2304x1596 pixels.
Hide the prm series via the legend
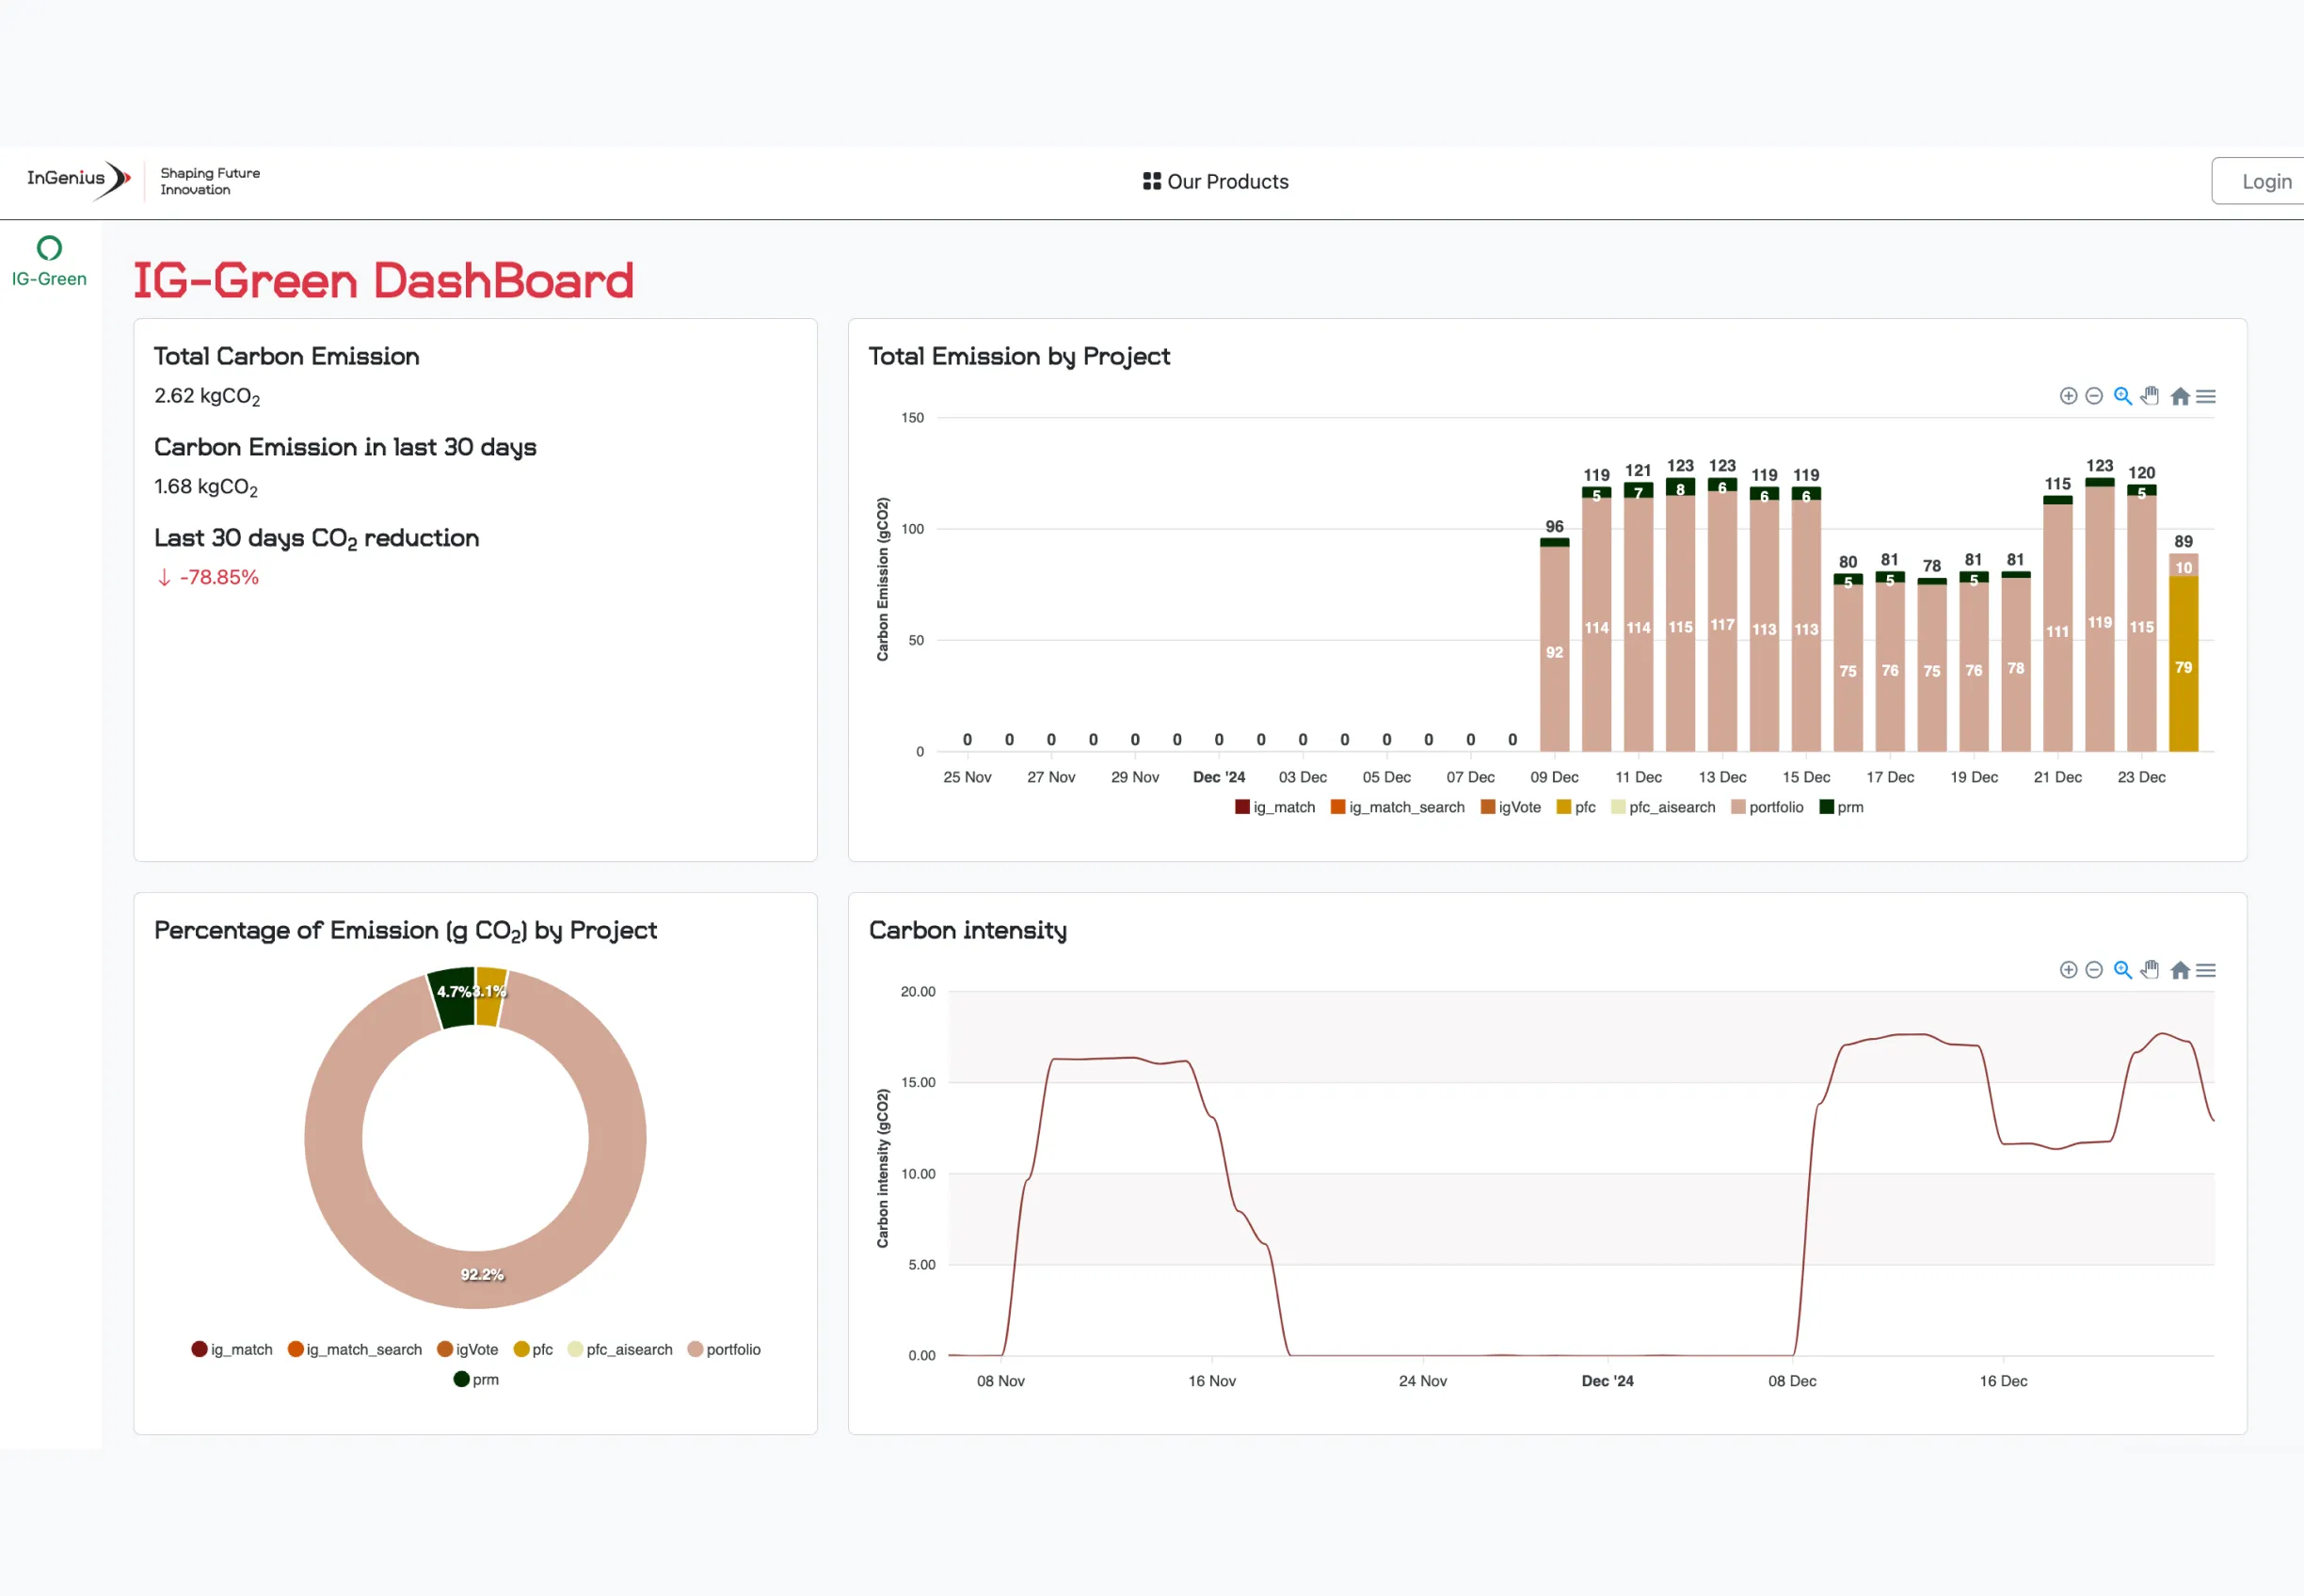pos(1841,807)
